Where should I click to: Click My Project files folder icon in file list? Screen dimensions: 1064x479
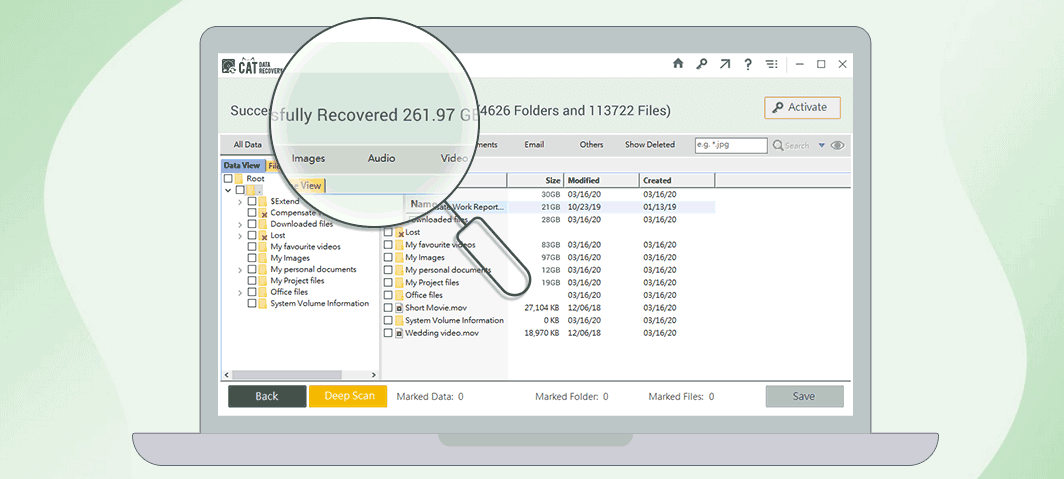tap(399, 282)
